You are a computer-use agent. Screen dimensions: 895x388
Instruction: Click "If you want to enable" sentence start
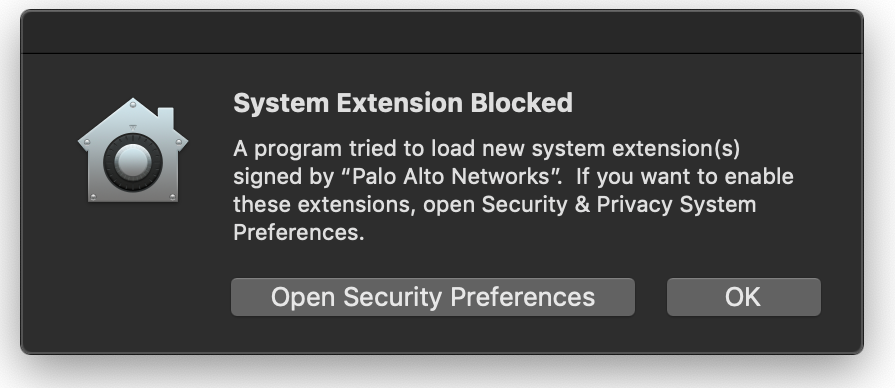click(684, 176)
